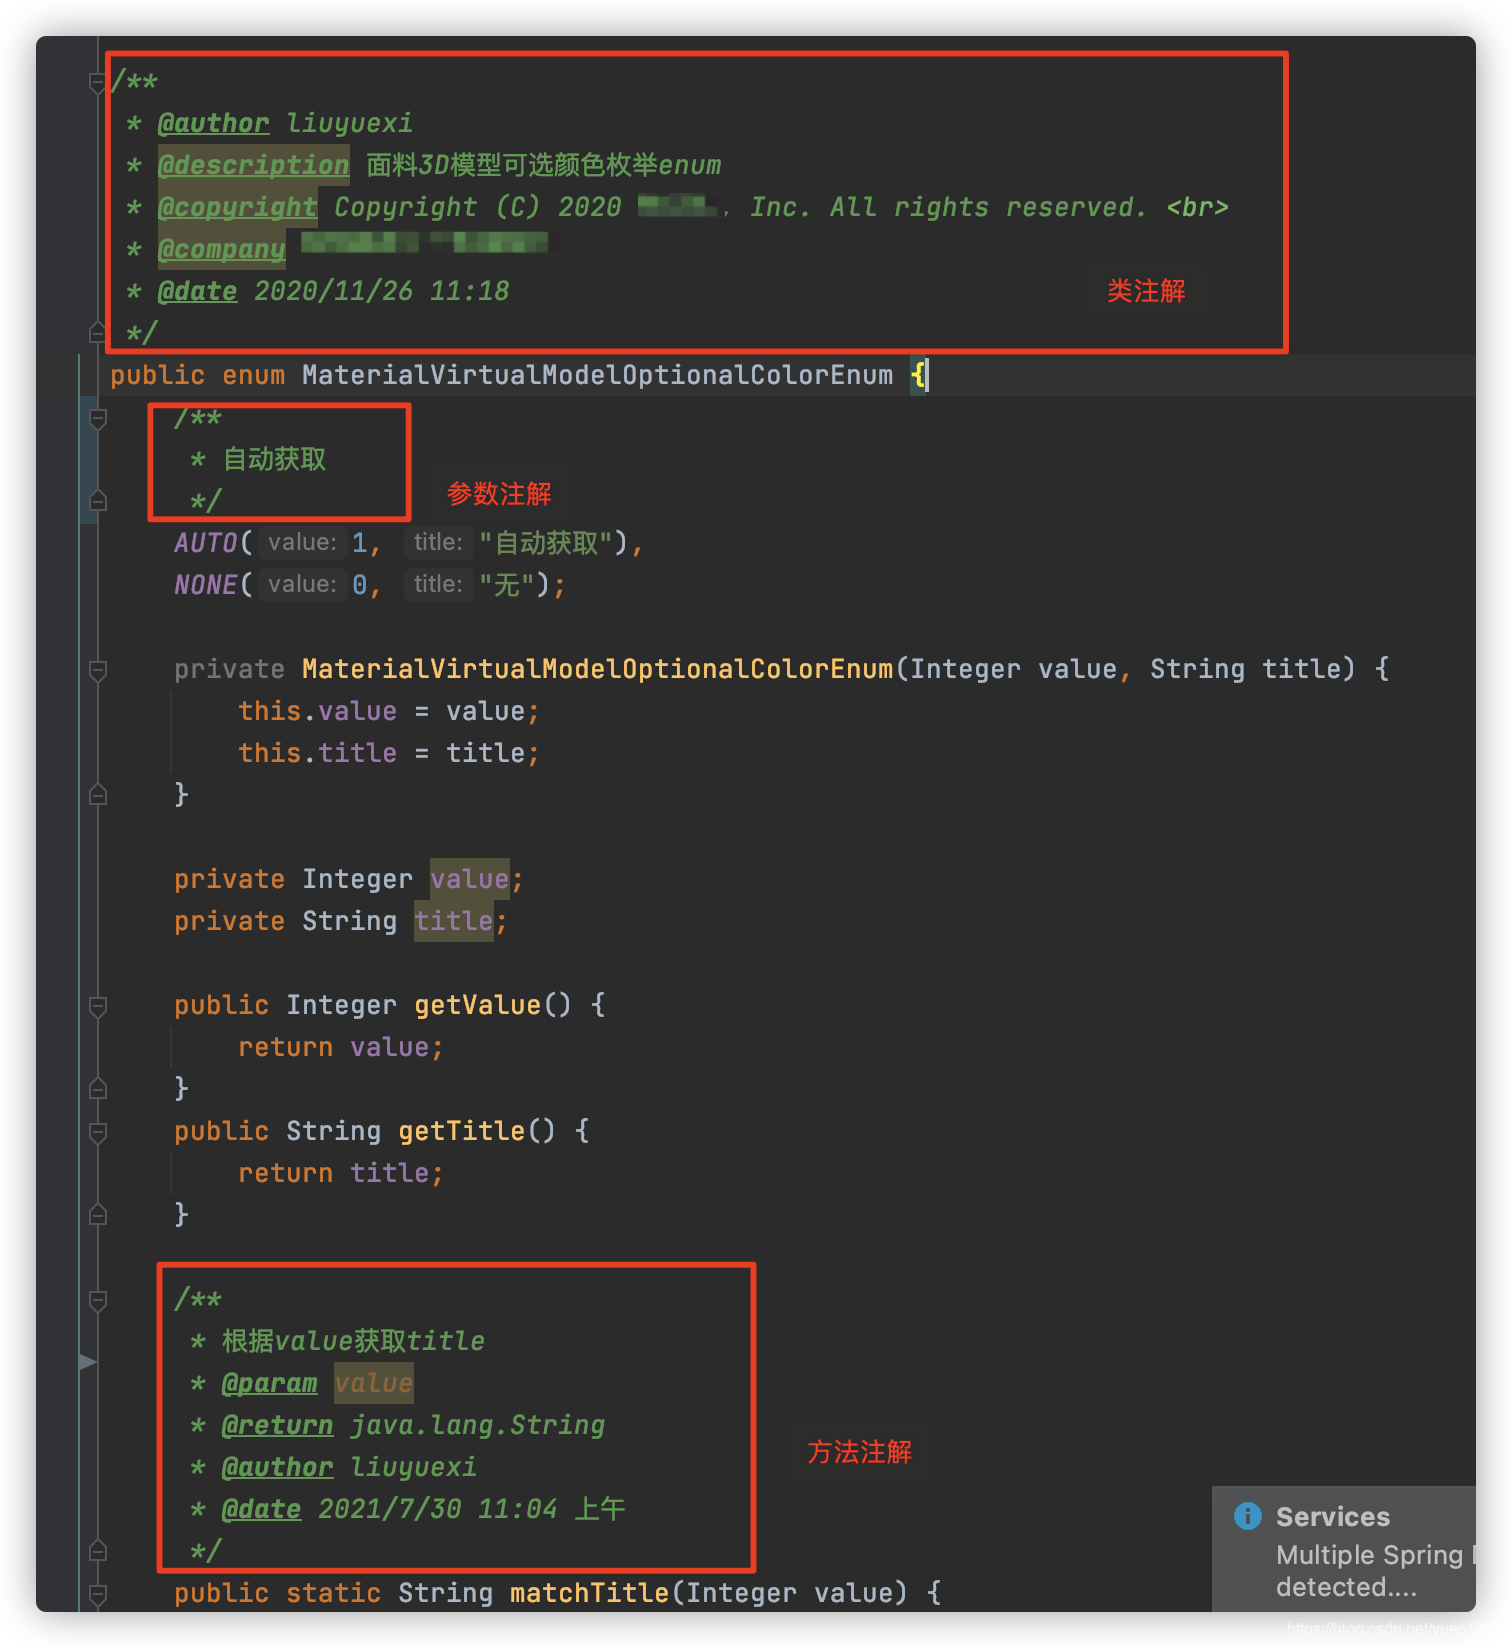Image resolution: width=1512 pixels, height=1648 pixels.
Task: Click the 'value:' inlay hint on NONE line
Action: [302, 584]
